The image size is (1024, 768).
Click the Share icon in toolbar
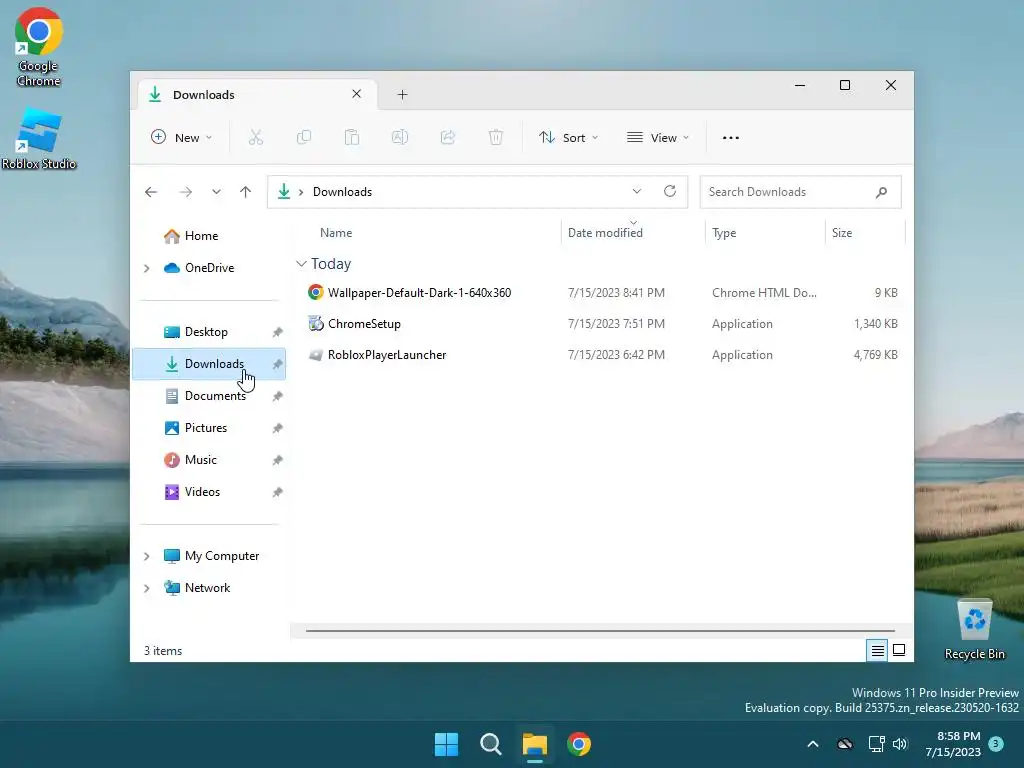tap(448, 137)
